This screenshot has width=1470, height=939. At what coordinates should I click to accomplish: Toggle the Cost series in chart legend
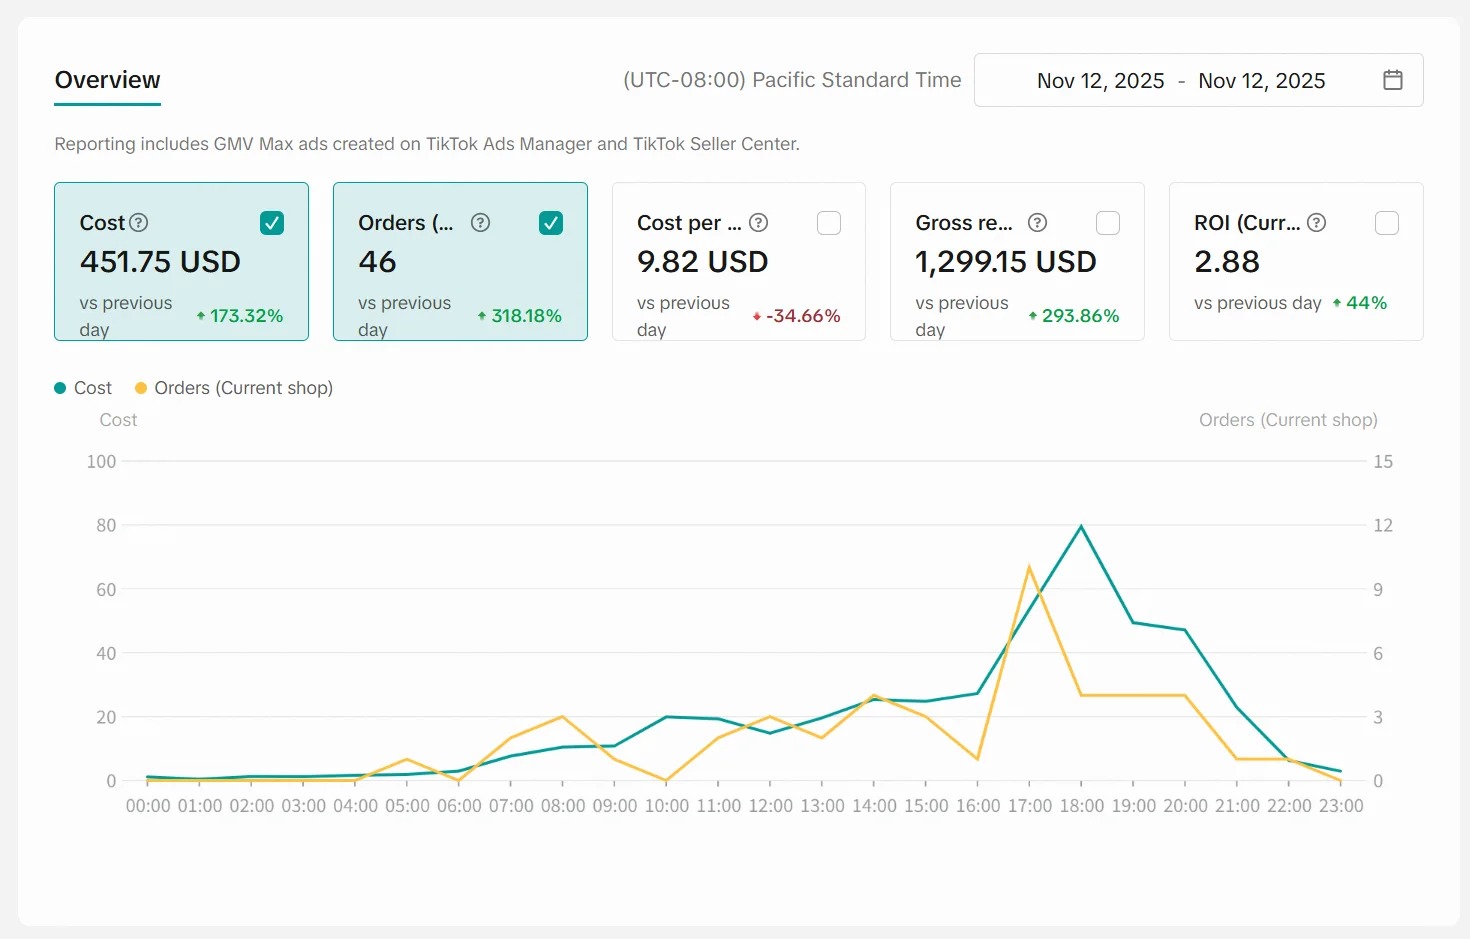click(84, 388)
